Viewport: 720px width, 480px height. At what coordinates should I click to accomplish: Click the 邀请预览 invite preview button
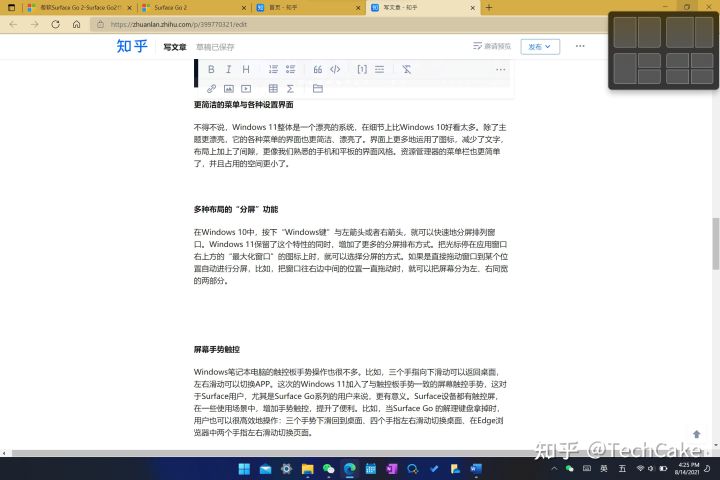[492, 46]
